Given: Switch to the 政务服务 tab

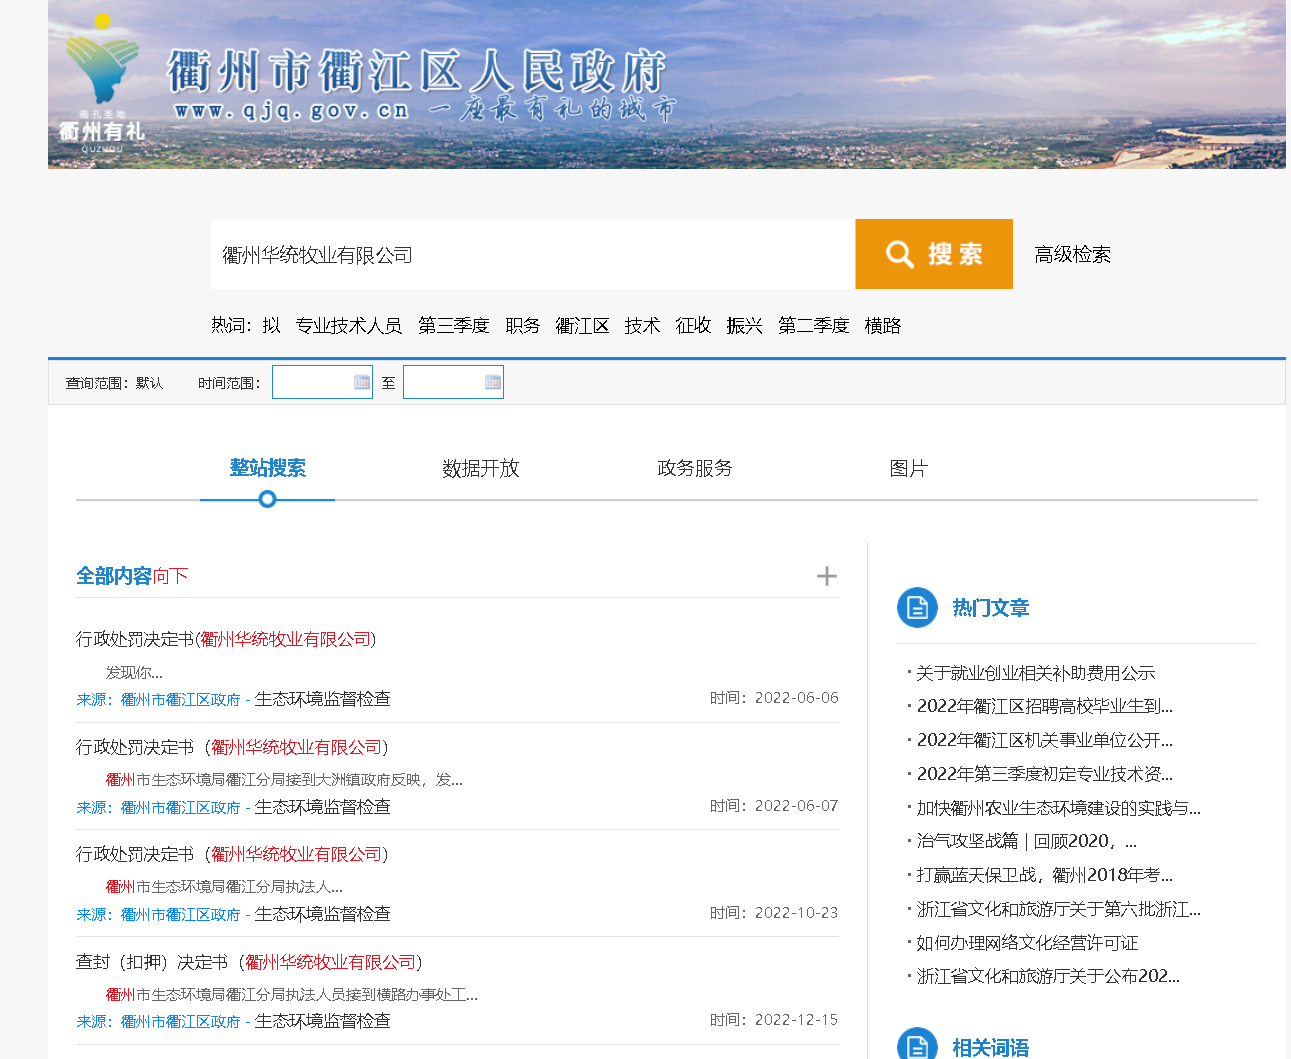Looking at the screenshot, I should coord(694,468).
